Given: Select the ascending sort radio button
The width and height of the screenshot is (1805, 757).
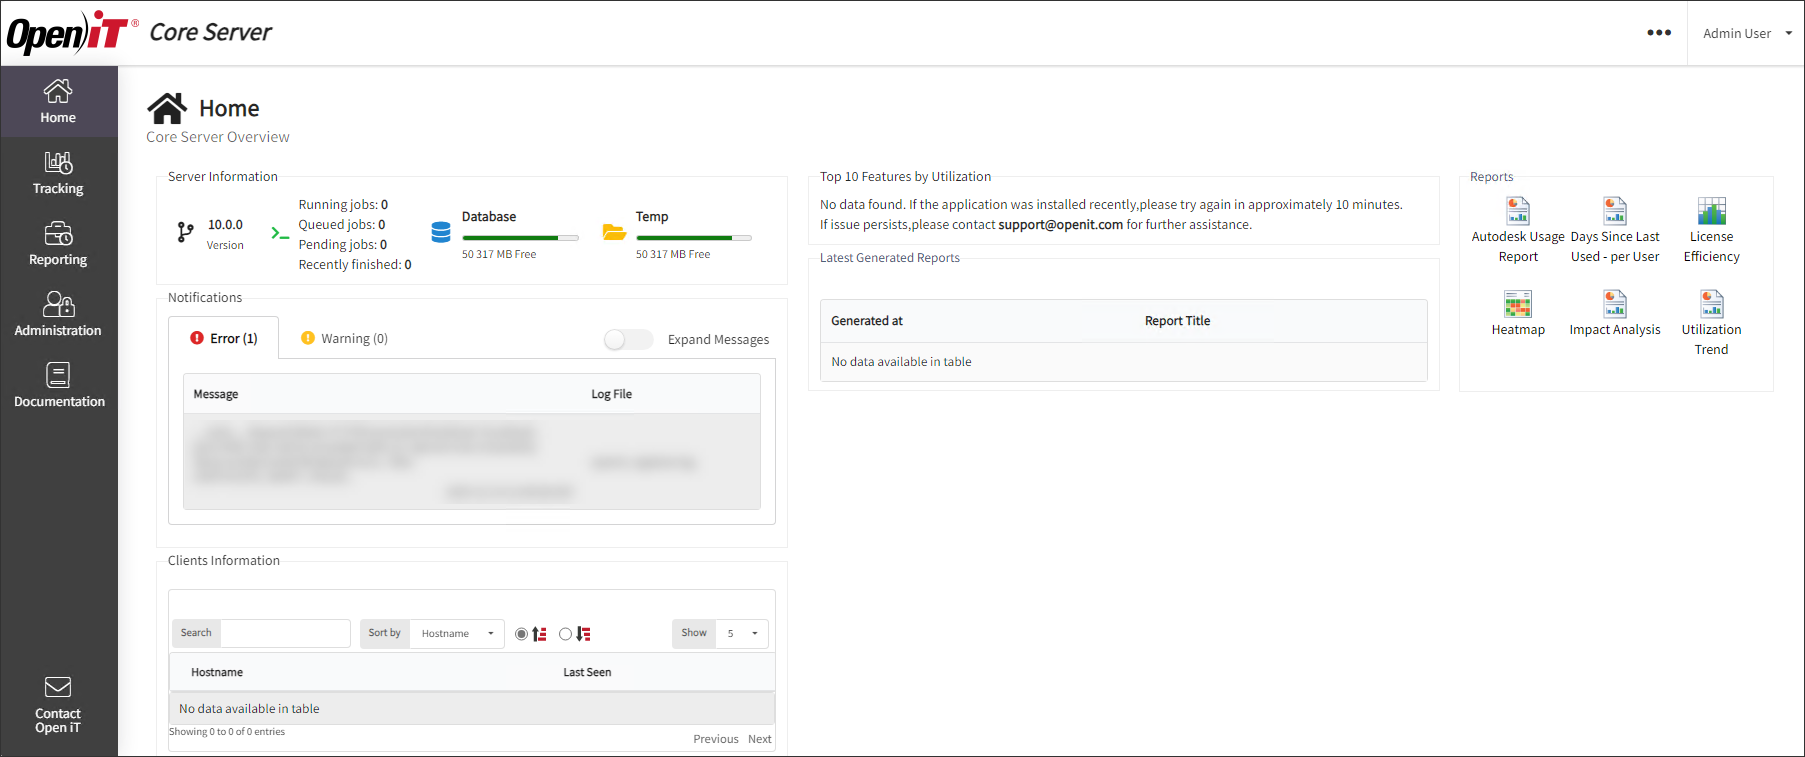Looking at the screenshot, I should (x=521, y=634).
